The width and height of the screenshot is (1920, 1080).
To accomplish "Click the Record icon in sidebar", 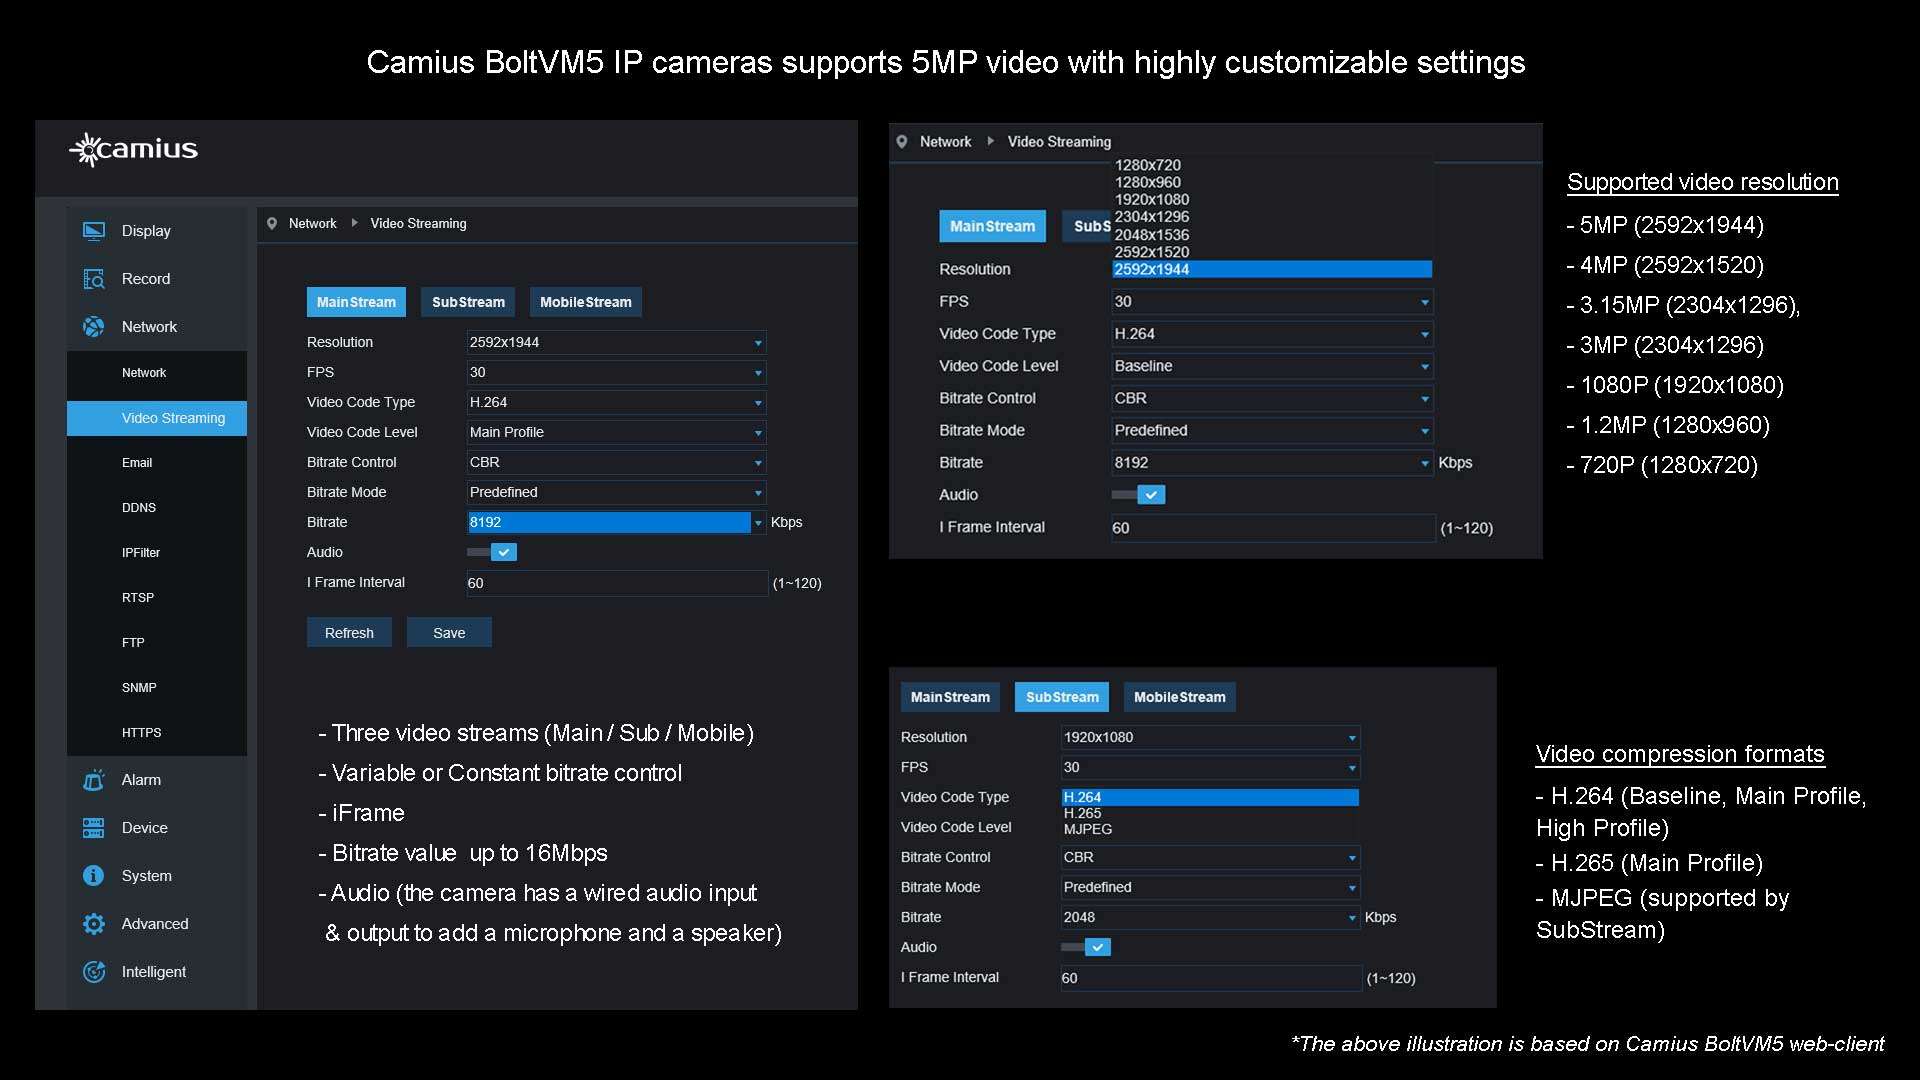I will tap(93, 279).
